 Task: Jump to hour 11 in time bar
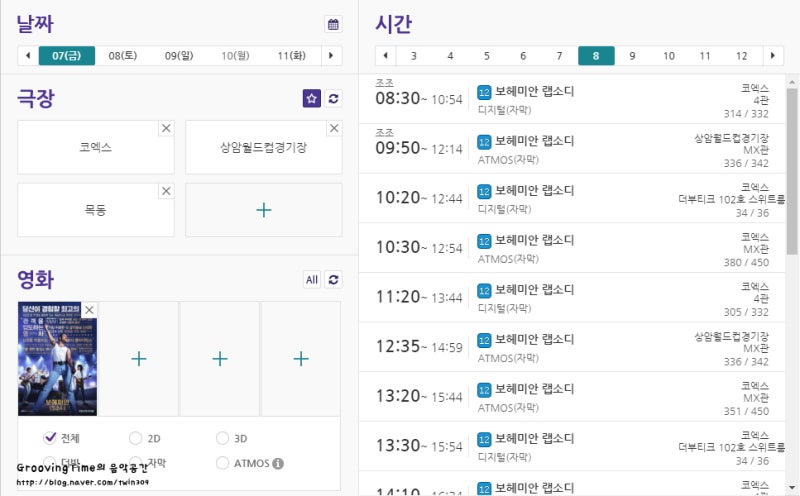pos(705,56)
